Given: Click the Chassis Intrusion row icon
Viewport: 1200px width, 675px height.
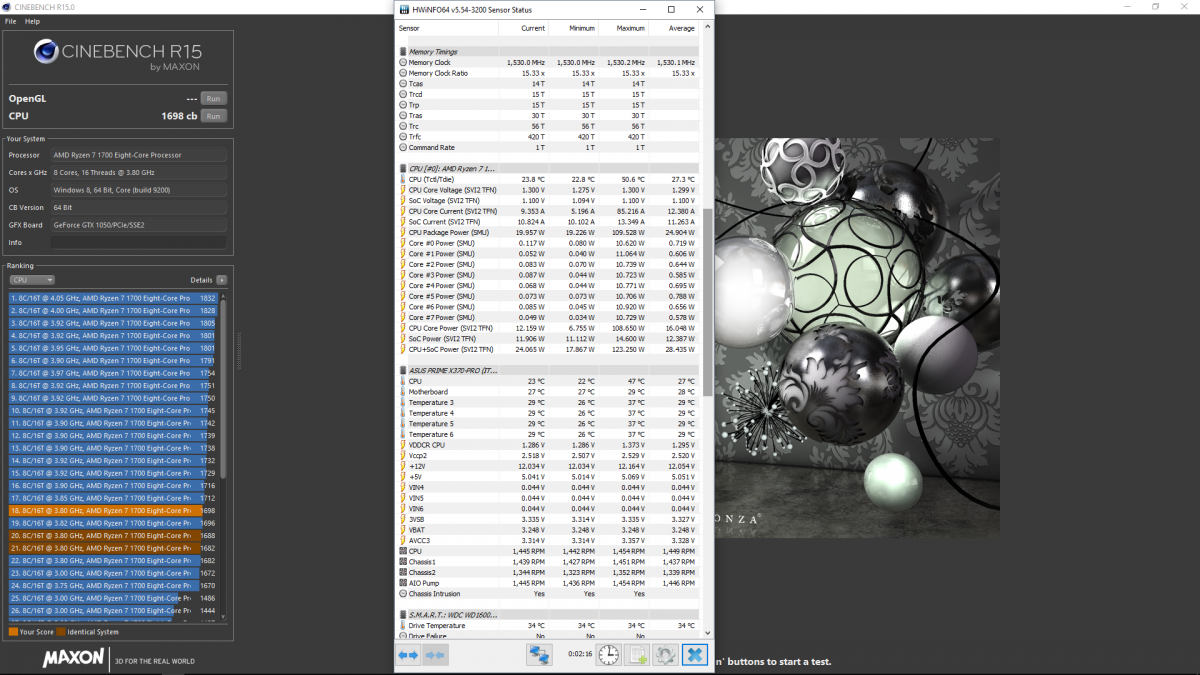Looking at the screenshot, I should (403, 593).
